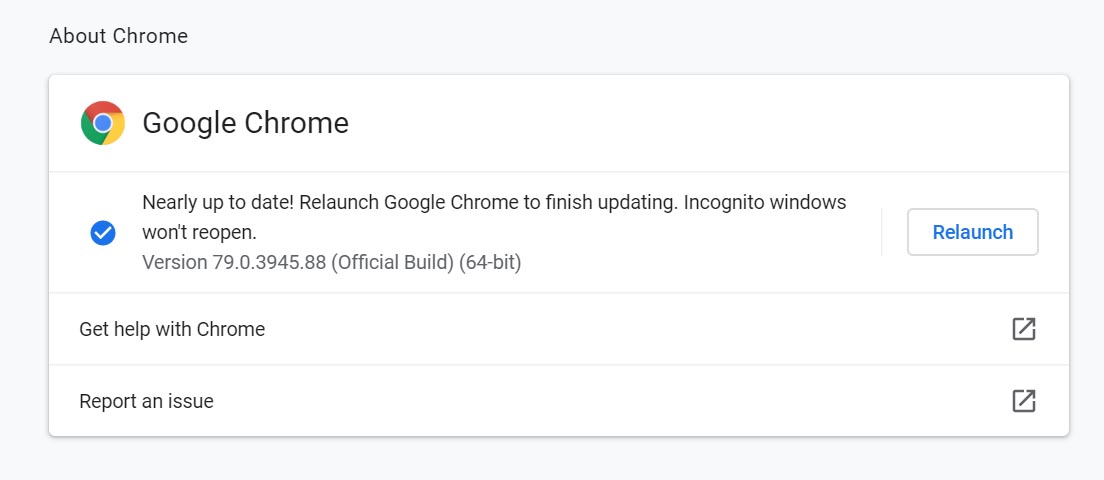
Task: Click the Google Chrome logo icon
Action: (103, 123)
